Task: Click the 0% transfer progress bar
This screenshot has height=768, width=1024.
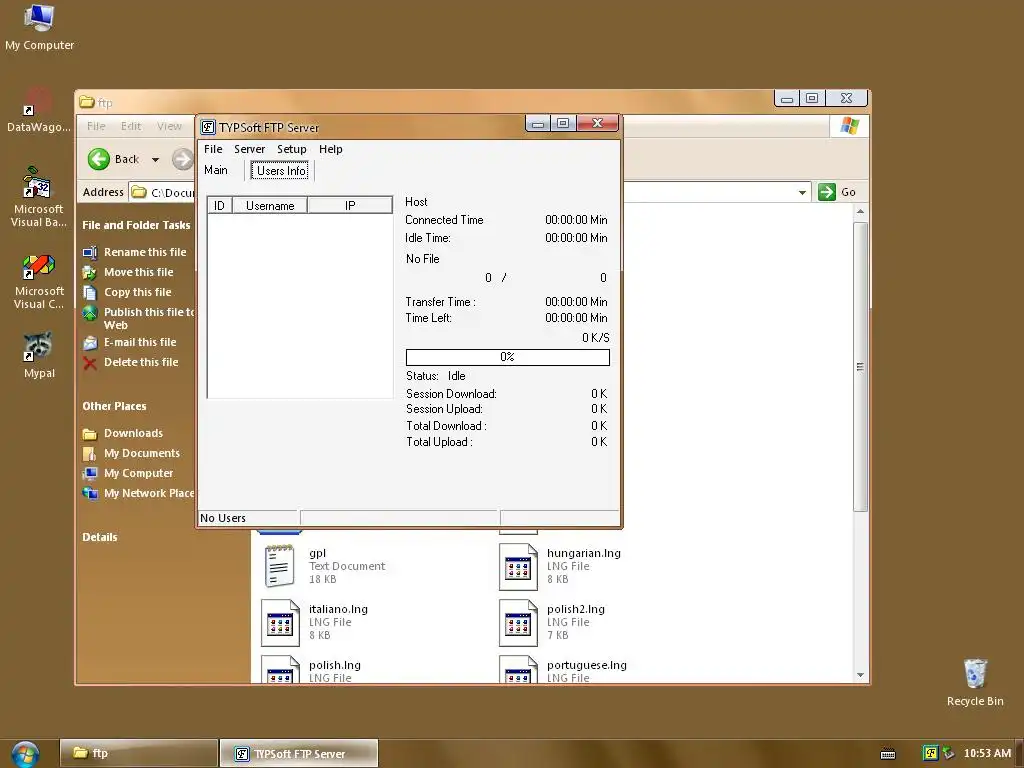Action: point(507,357)
